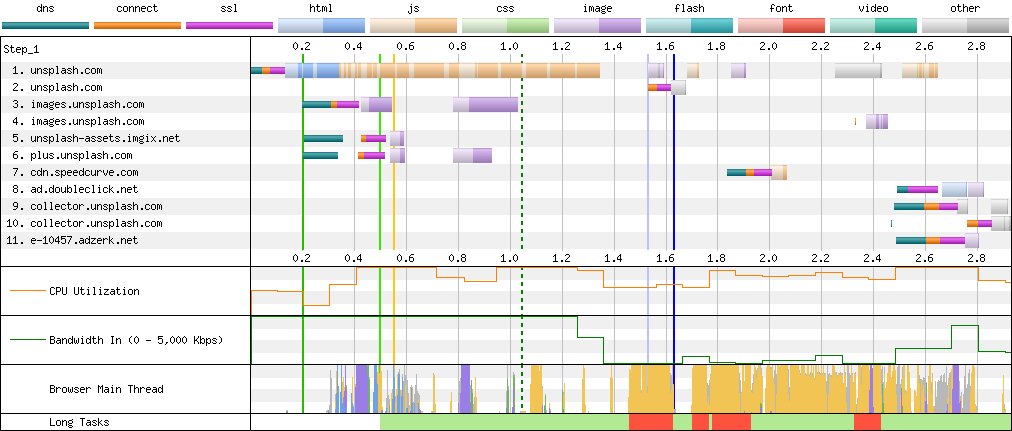Open request 5 unsplash-assets.imgix.net

click(96, 139)
